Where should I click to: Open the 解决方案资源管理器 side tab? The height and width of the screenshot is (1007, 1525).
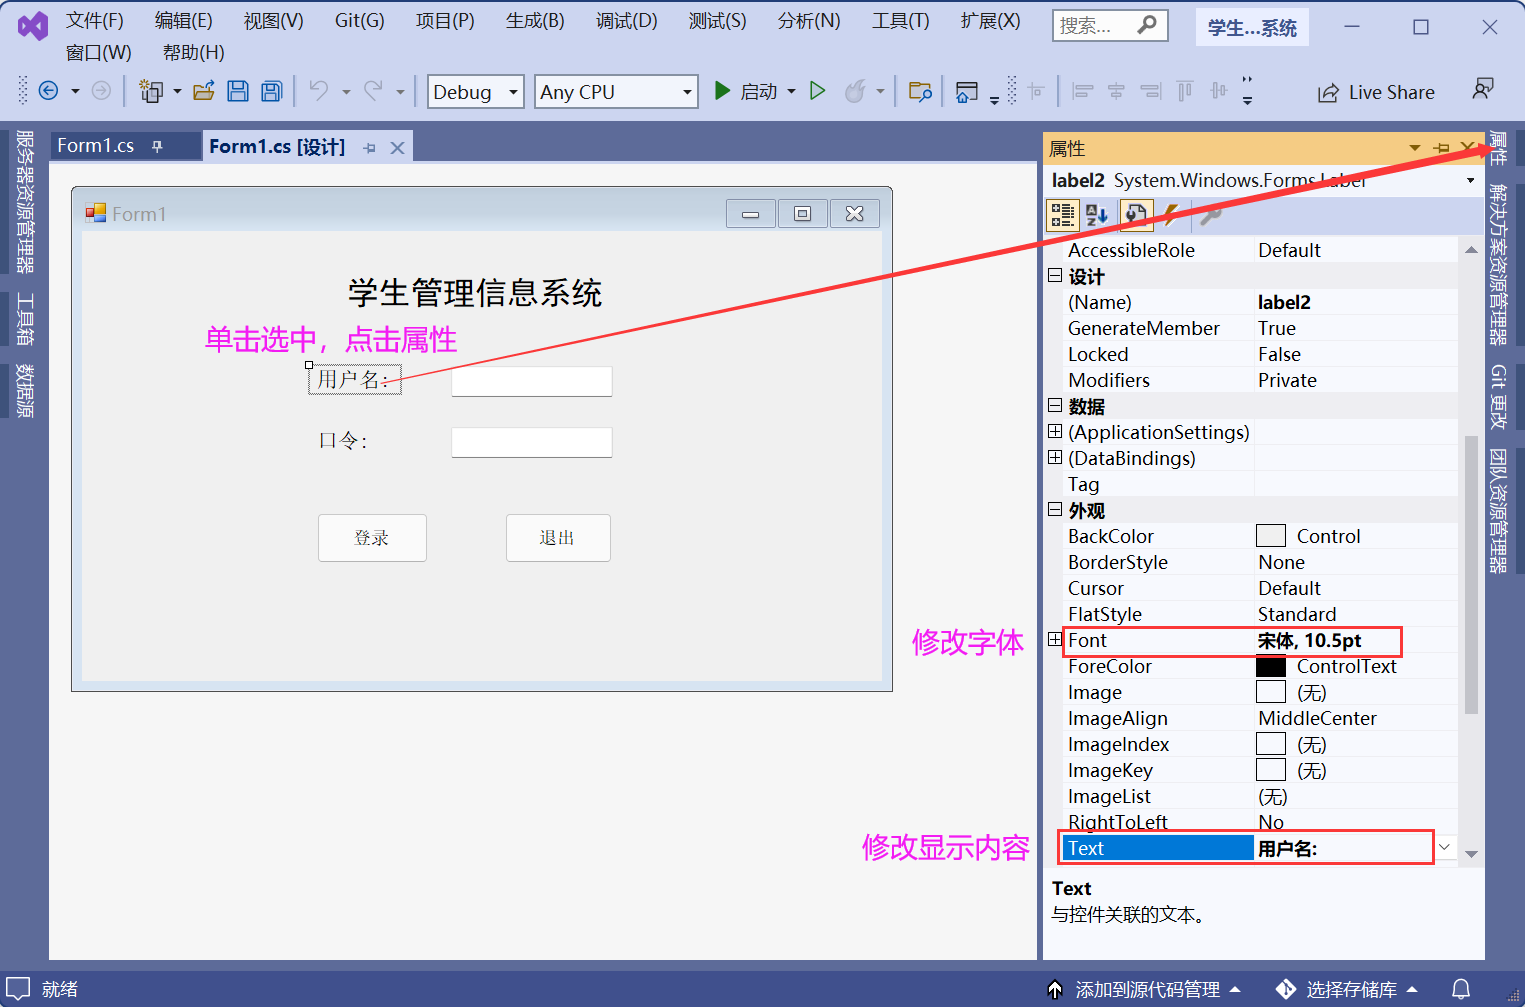click(x=1498, y=264)
